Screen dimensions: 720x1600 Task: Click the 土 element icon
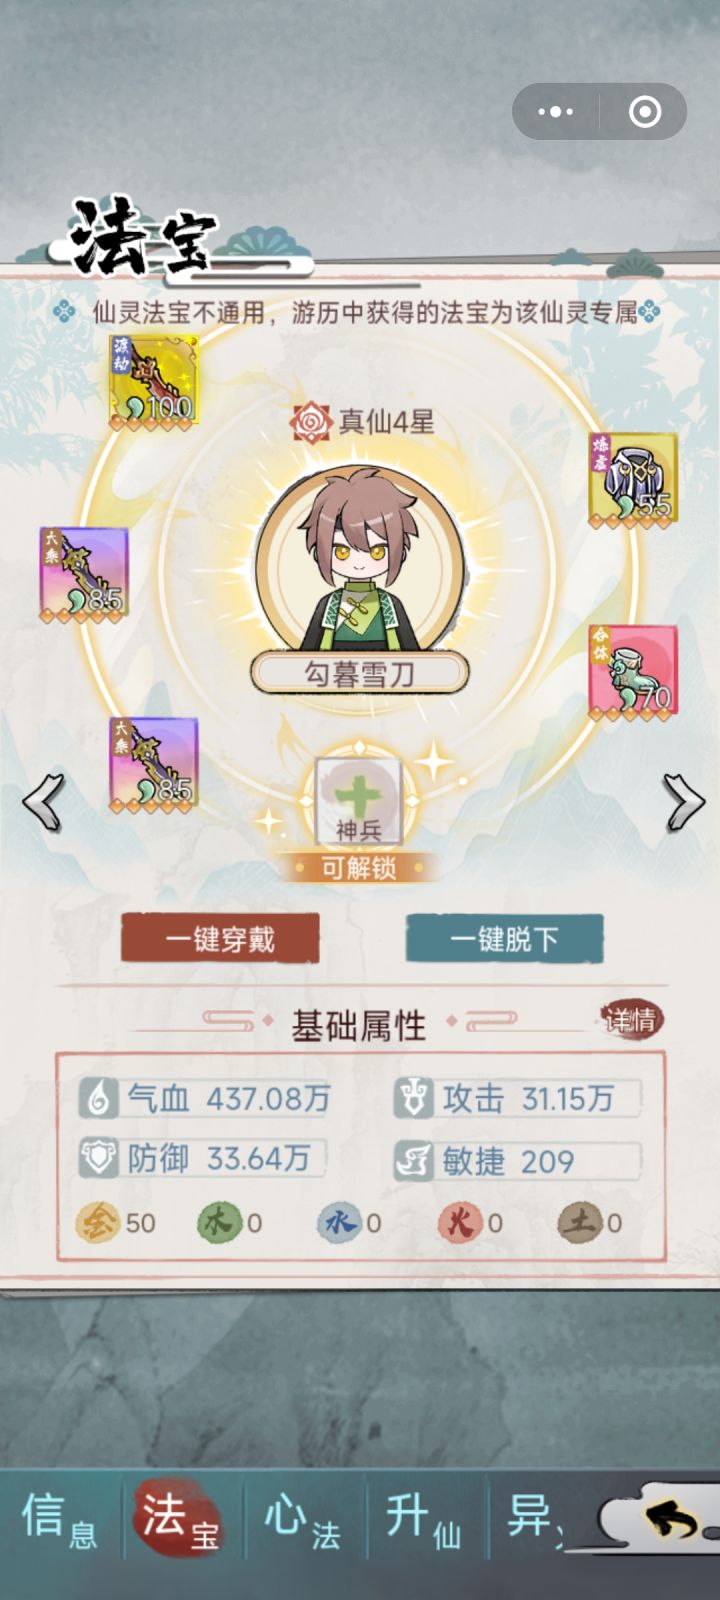point(579,1222)
